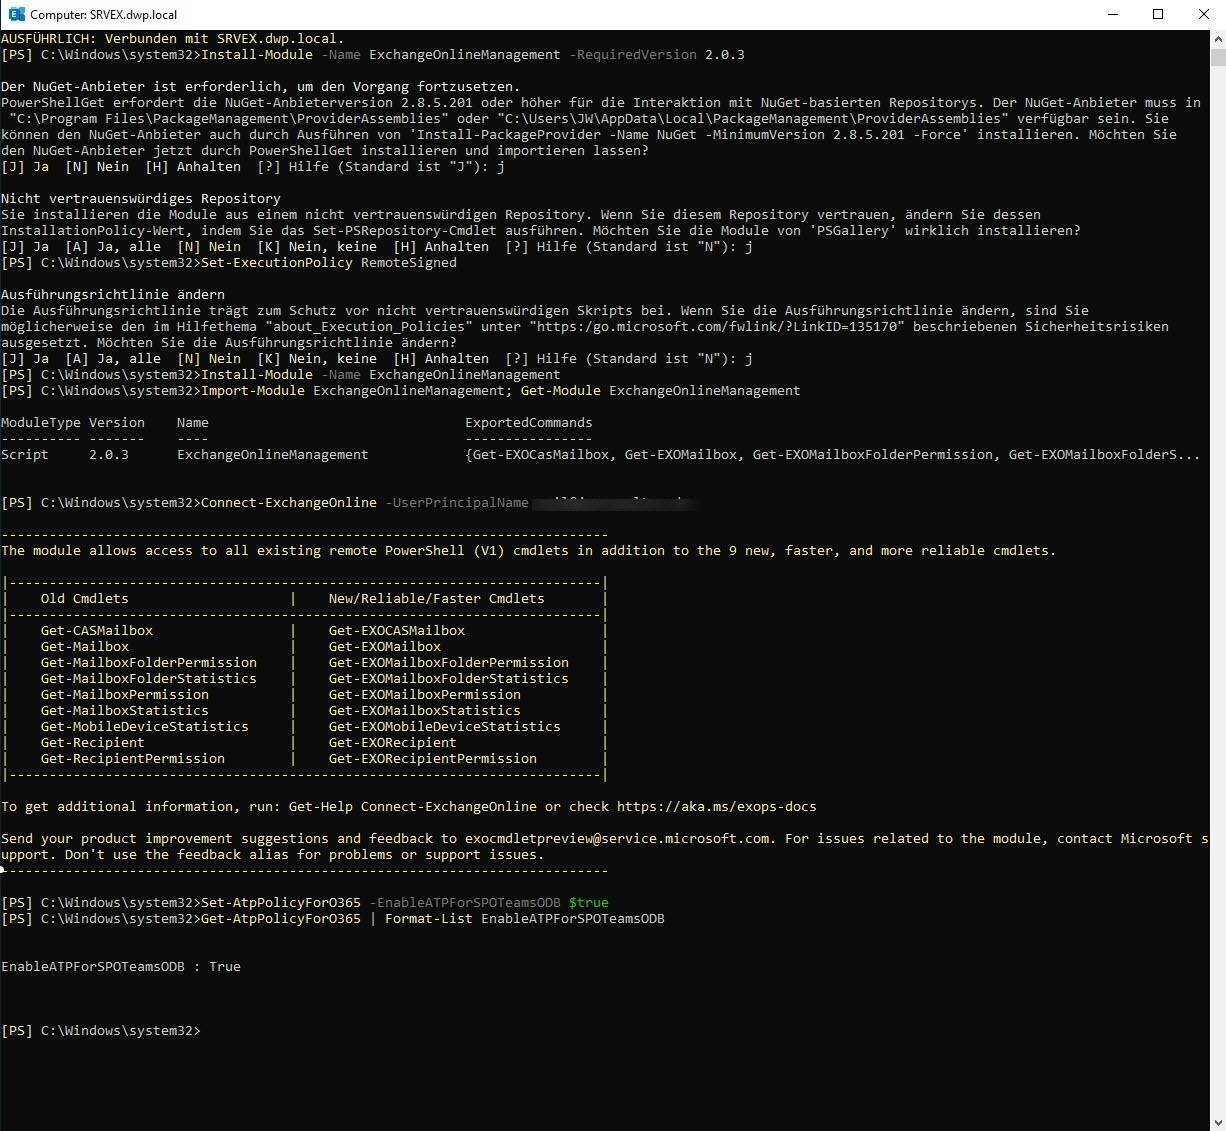Click Get-EXOMailbox in the new cmdlets column
This screenshot has width=1226, height=1131.
tap(384, 646)
